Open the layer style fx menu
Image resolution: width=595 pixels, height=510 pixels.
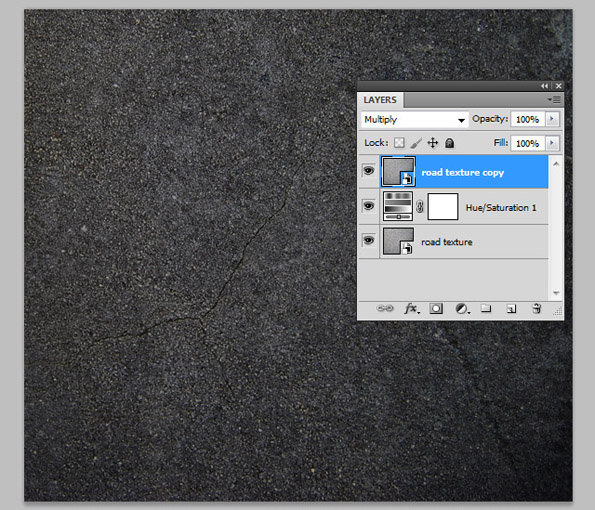click(x=411, y=309)
